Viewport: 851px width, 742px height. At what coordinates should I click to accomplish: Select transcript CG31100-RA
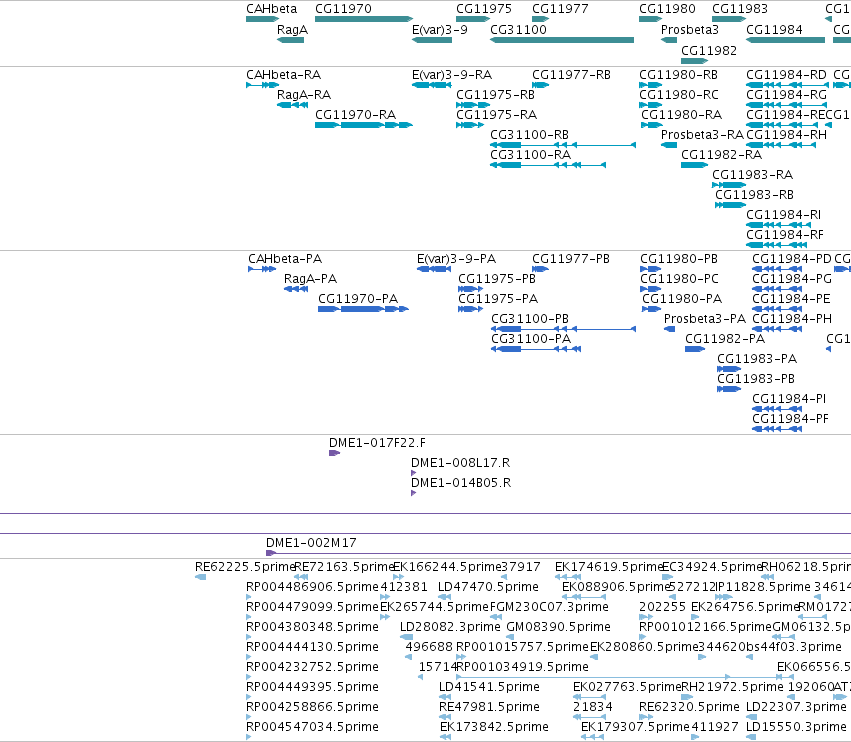(530, 155)
